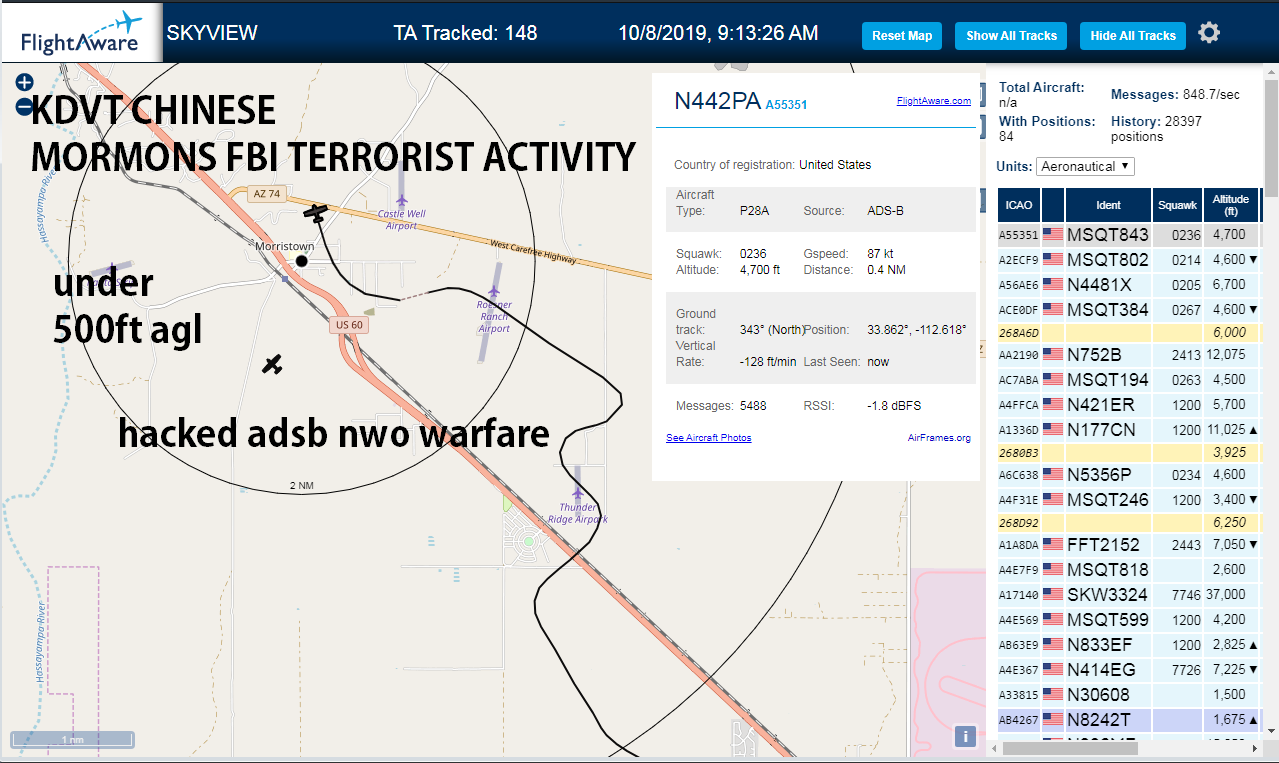This screenshot has width=1279, height=763.
Task: Select the N421ER row ident
Action: 1101,405
